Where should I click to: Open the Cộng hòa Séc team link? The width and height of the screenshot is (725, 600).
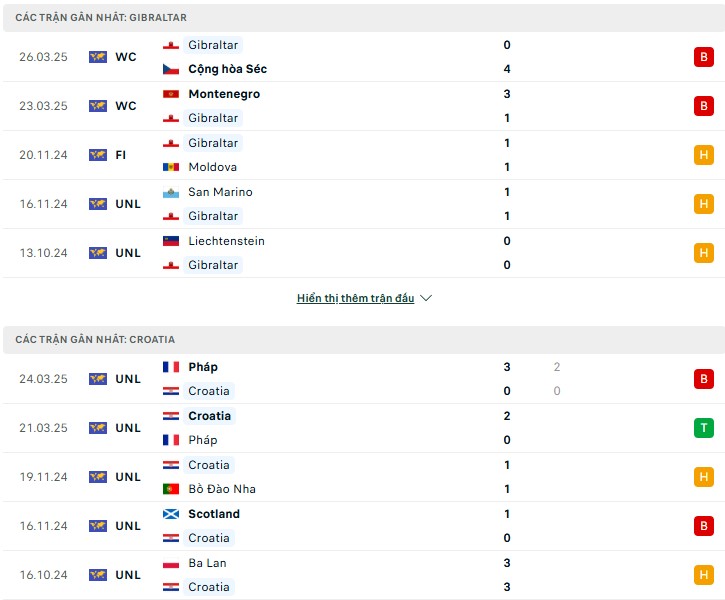[x=227, y=69]
